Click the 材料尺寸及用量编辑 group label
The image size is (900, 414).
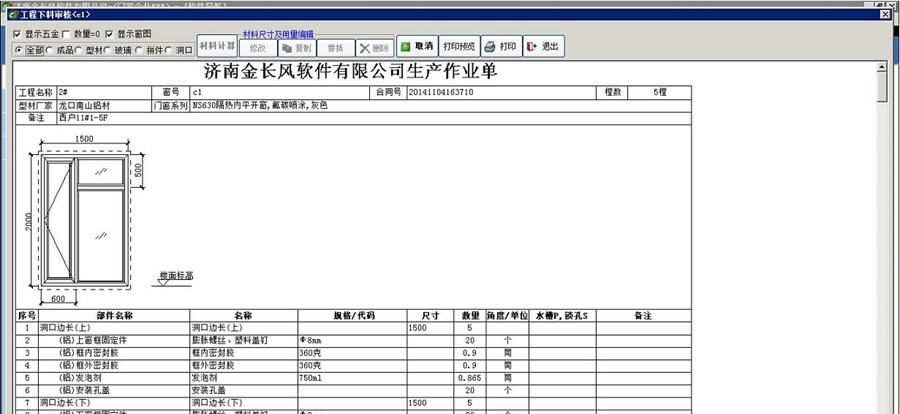[278, 34]
